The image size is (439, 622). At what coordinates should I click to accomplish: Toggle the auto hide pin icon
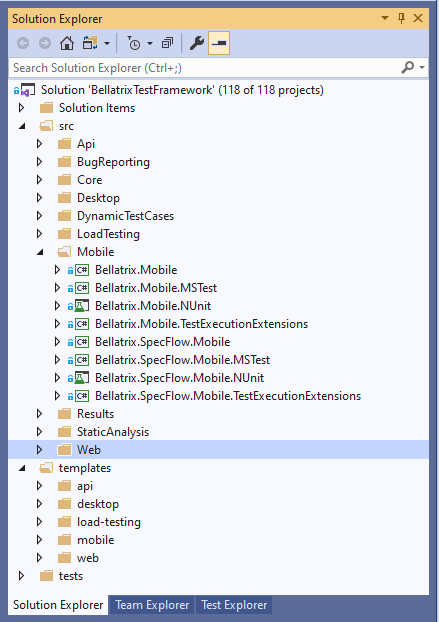[401, 18]
